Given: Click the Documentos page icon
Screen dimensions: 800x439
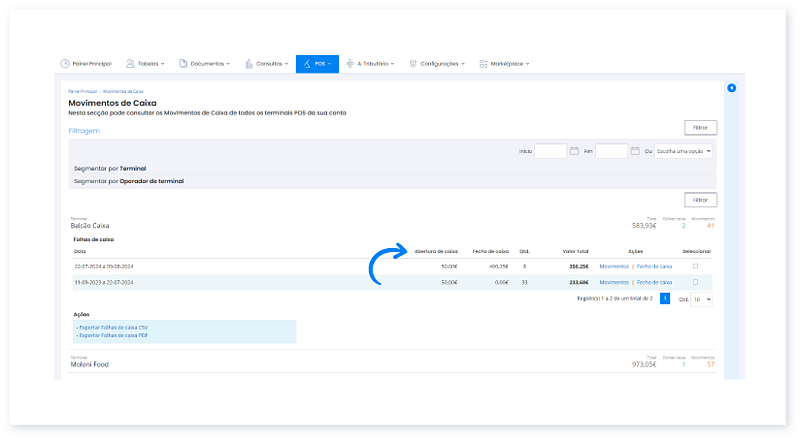Looking at the screenshot, I should (x=183, y=64).
